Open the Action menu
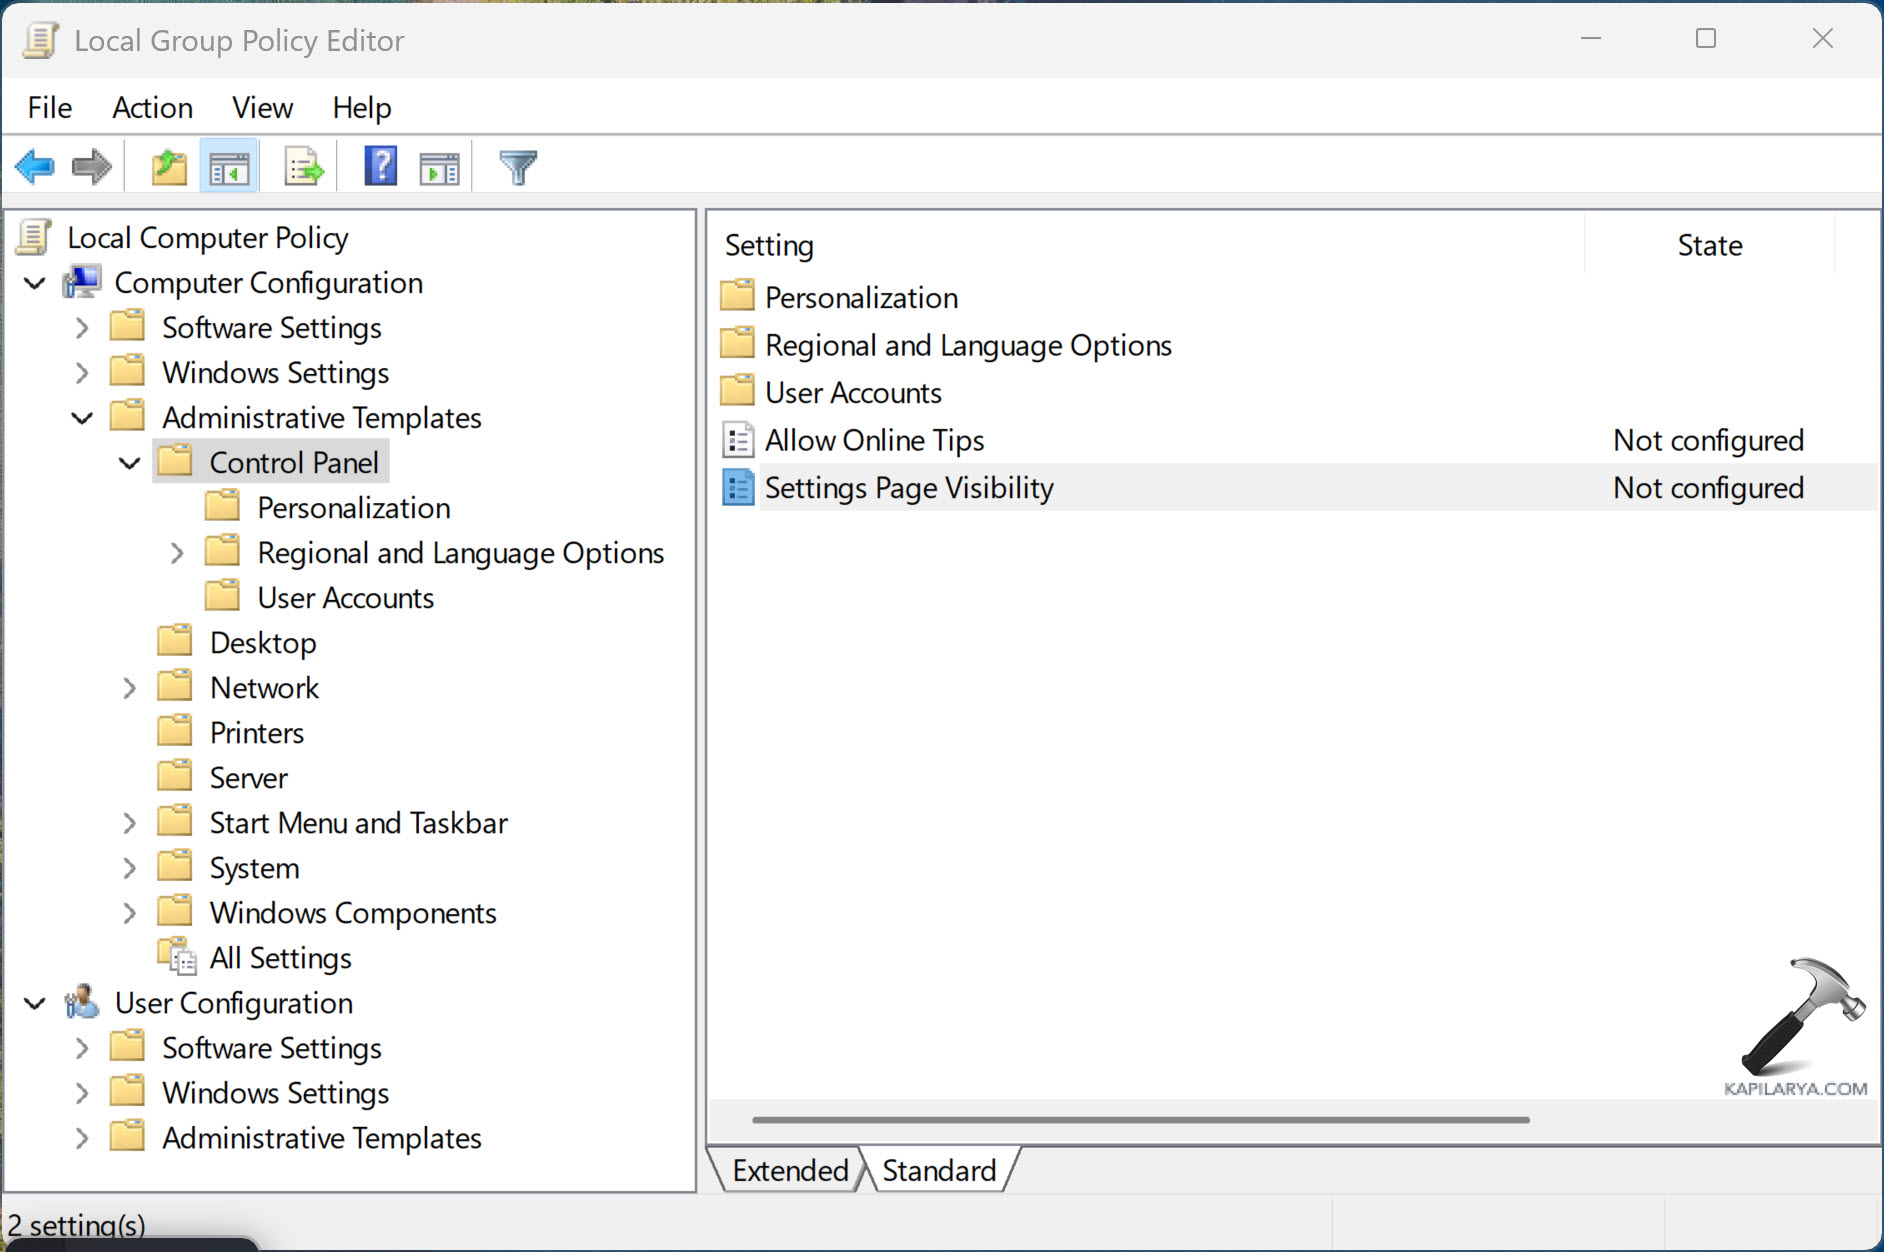The height and width of the screenshot is (1252, 1884). pyautogui.click(x=152, y=107)
